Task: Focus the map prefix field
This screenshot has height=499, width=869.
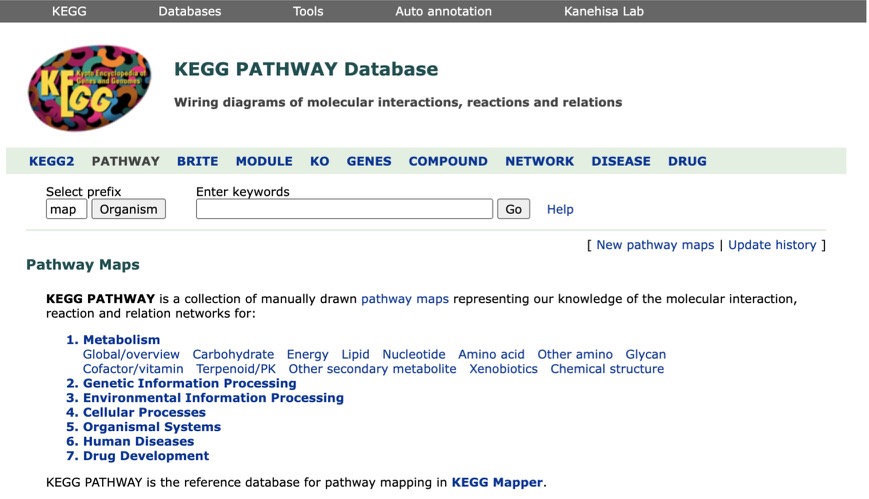Action: tap(67, 209)
